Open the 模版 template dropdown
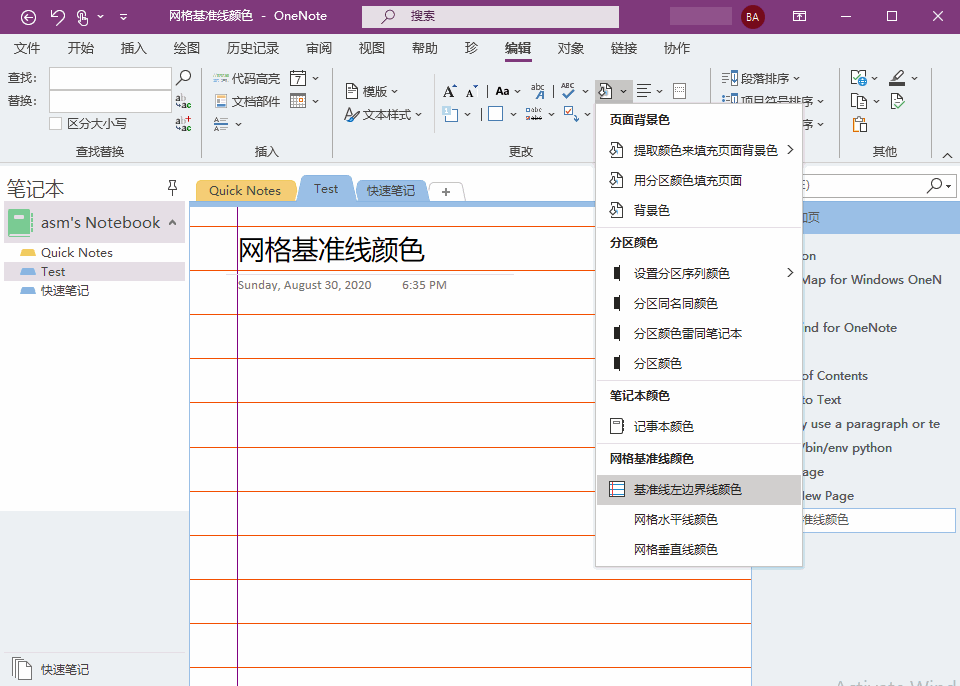The image size is (960, 686). click(372, 91)
